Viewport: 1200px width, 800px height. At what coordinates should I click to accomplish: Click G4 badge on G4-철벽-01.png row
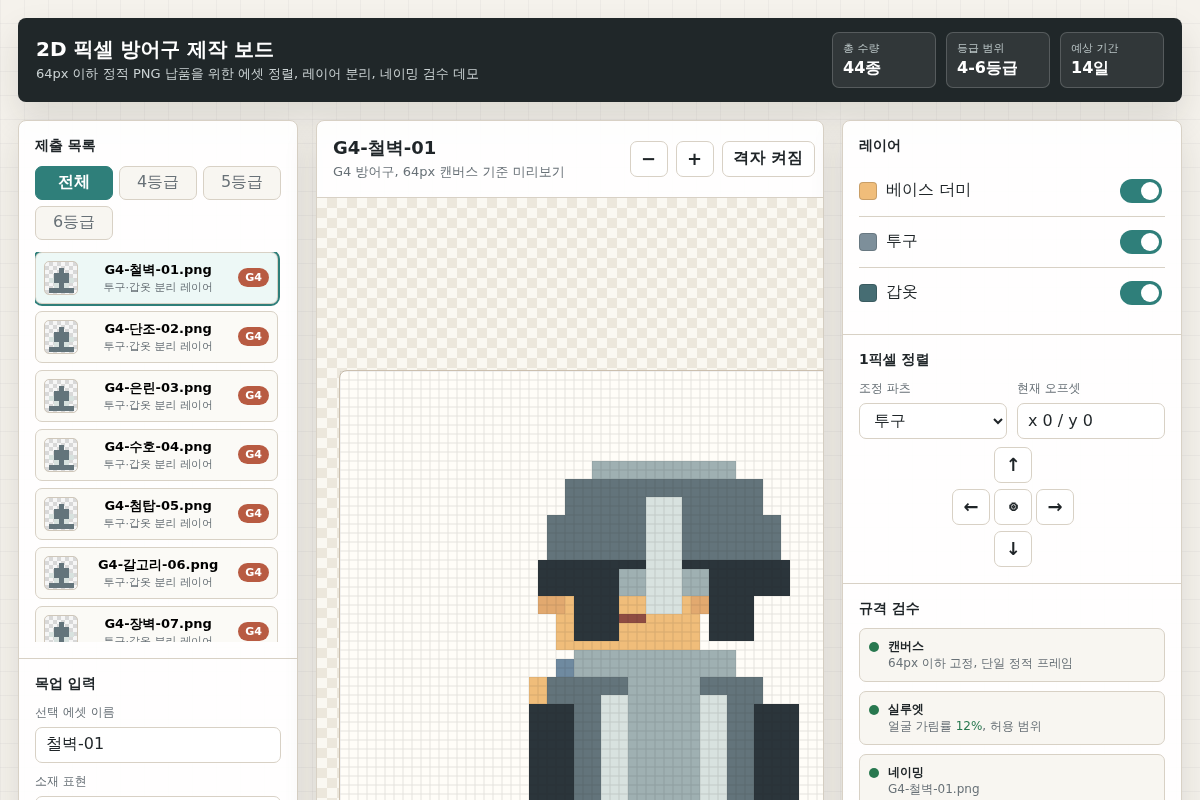pyautogui.click(x=253, y=277)
